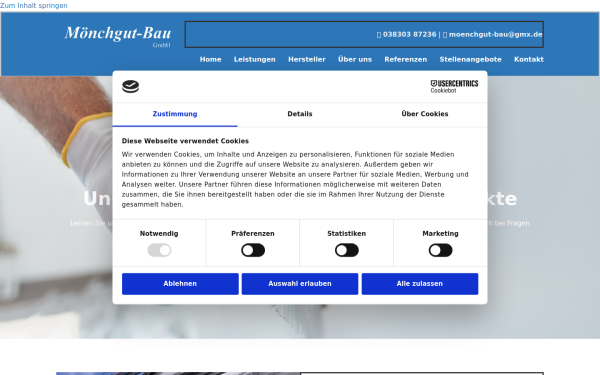Click the heading Diese Webseite verwendet Cookies

(185, 141)
